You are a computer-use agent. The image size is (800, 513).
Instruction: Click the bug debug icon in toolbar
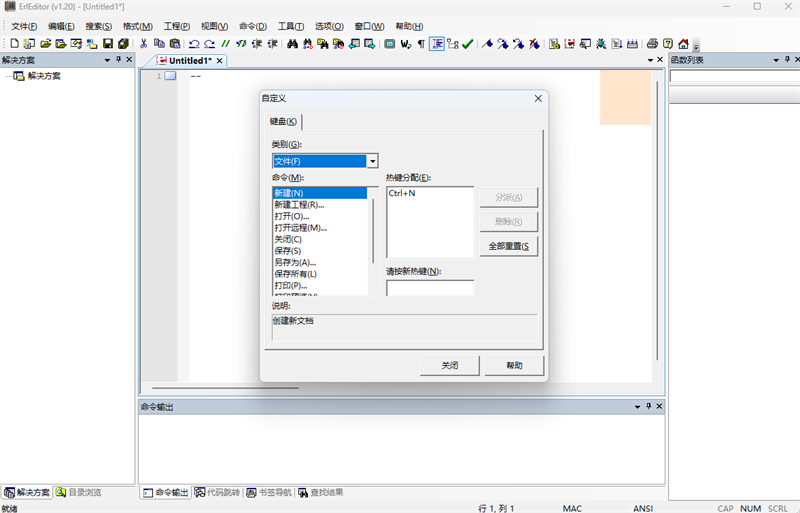[x=601, y=44]
